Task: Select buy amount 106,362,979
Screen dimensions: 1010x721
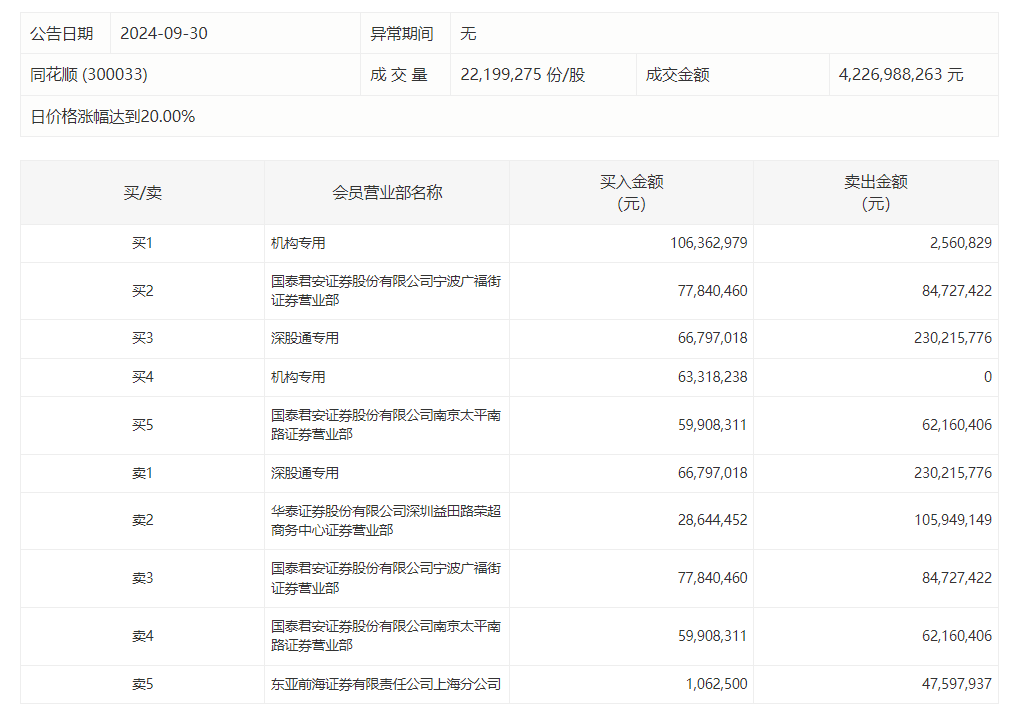Action: tap(709, 243)
